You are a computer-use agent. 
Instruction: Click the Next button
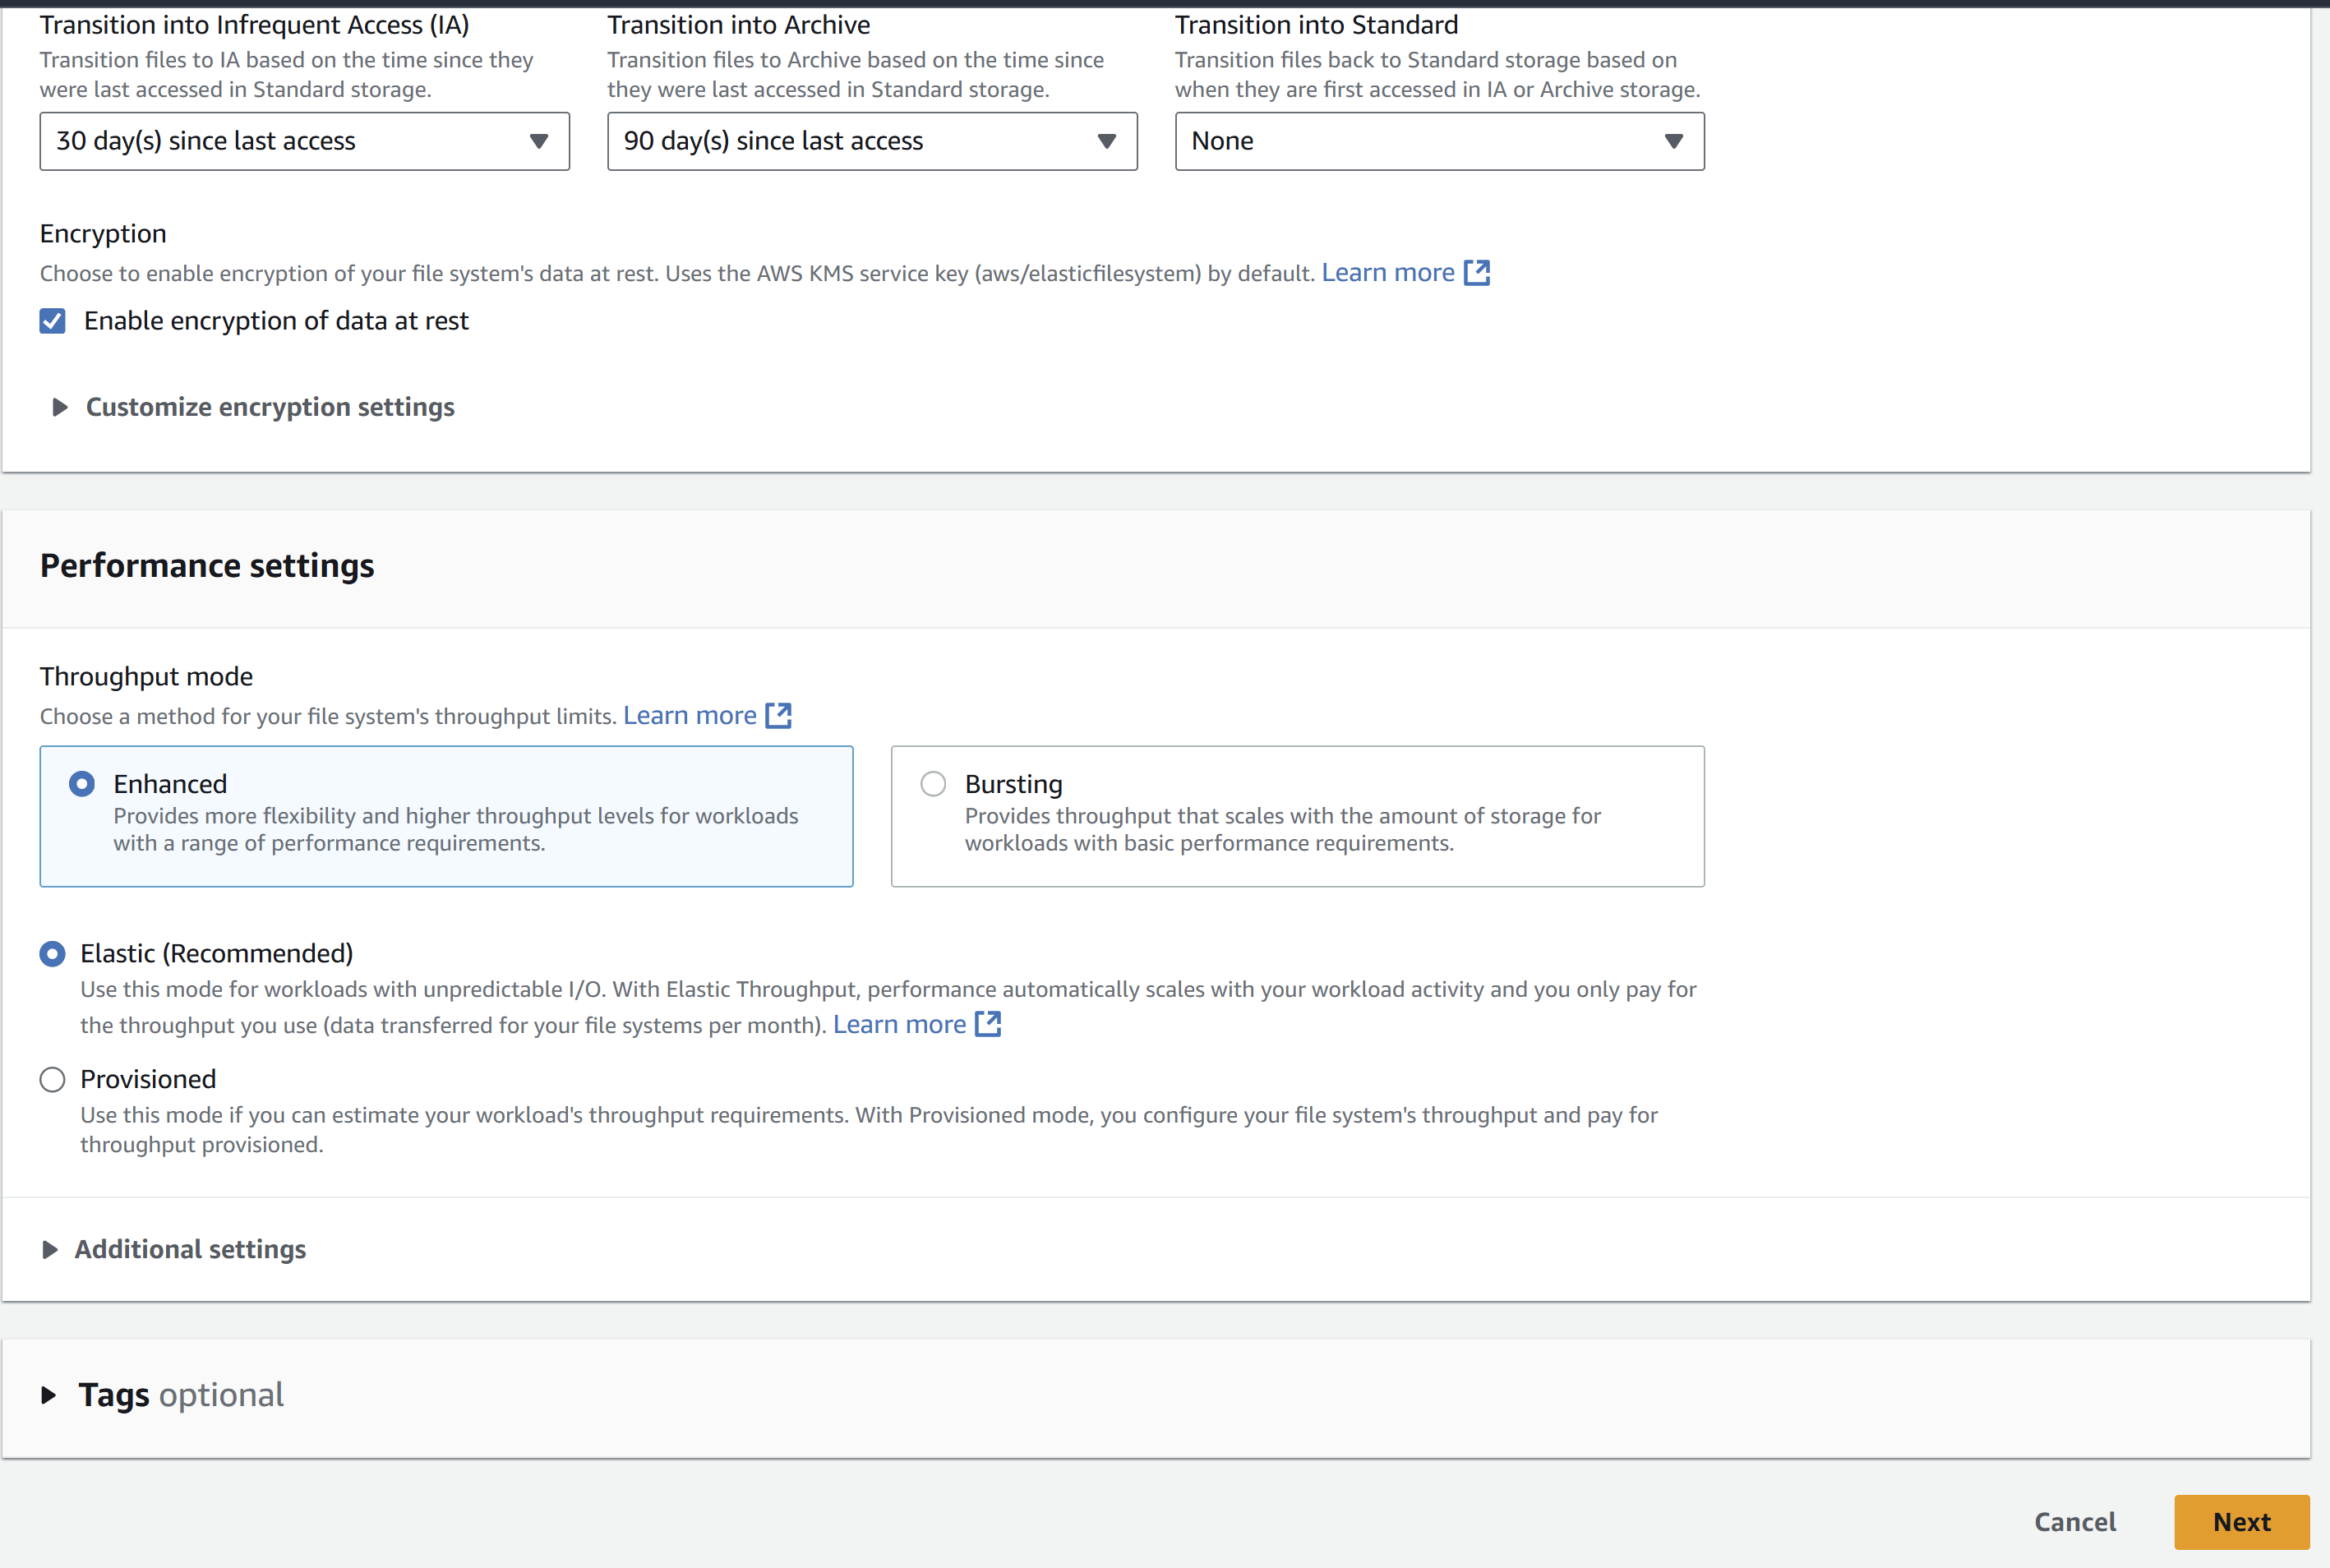tap(2241, 1522)
